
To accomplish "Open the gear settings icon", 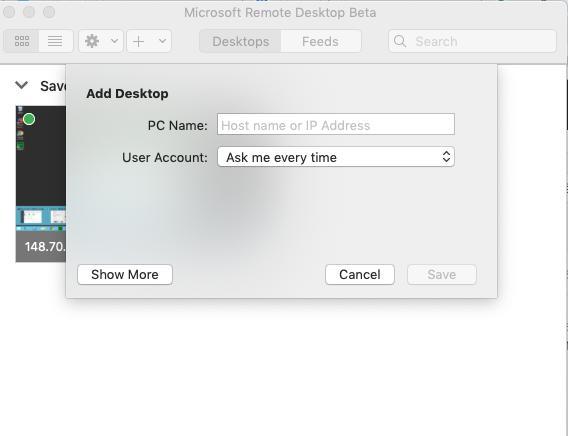I will (x=92, y=41).
